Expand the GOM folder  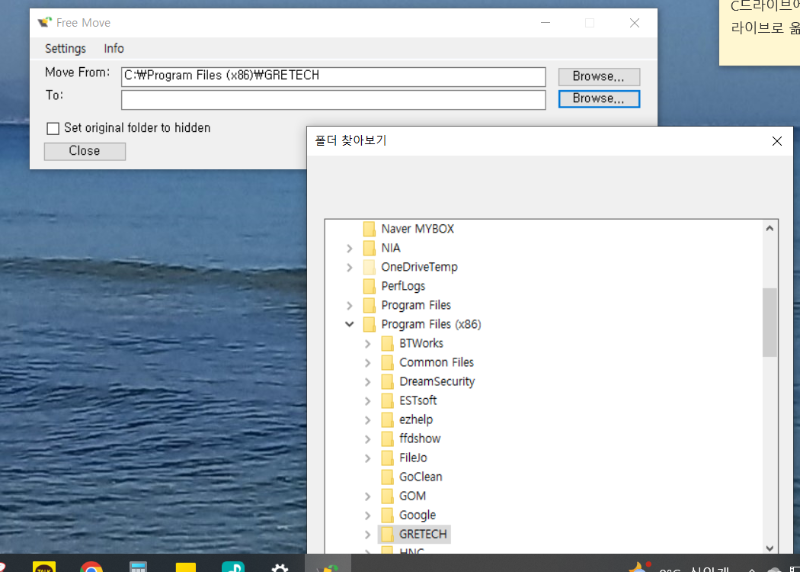pyautogui.click(x=368, y=496)
